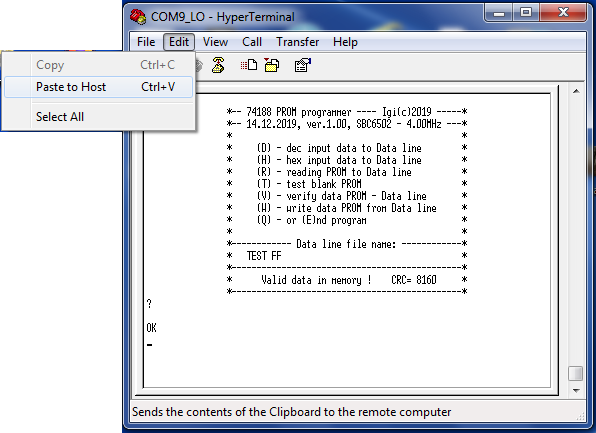Click the Disconnect phone toolbar icon
The image size is (596, 433).
point(218,65)
